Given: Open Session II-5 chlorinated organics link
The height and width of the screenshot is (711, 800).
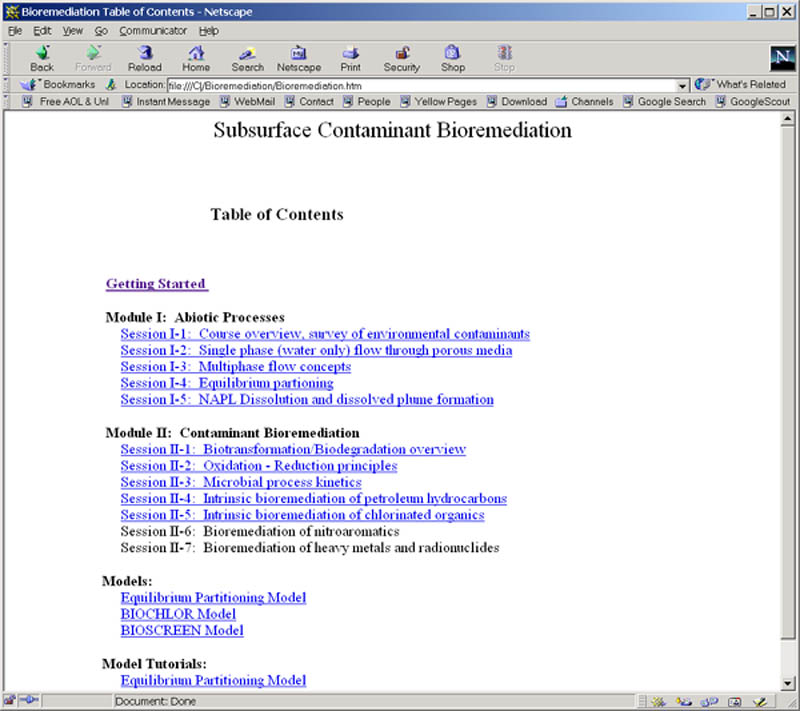Looking at the screenshot, I should (303, 514).
